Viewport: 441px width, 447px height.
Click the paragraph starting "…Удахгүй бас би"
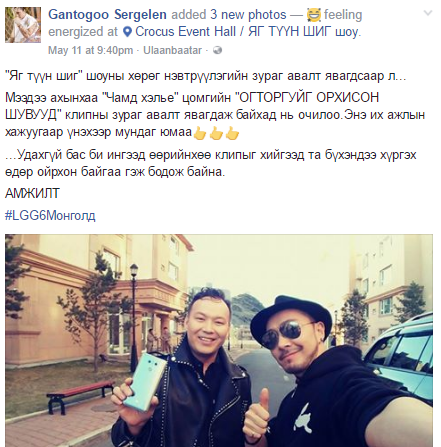[211, 163]
